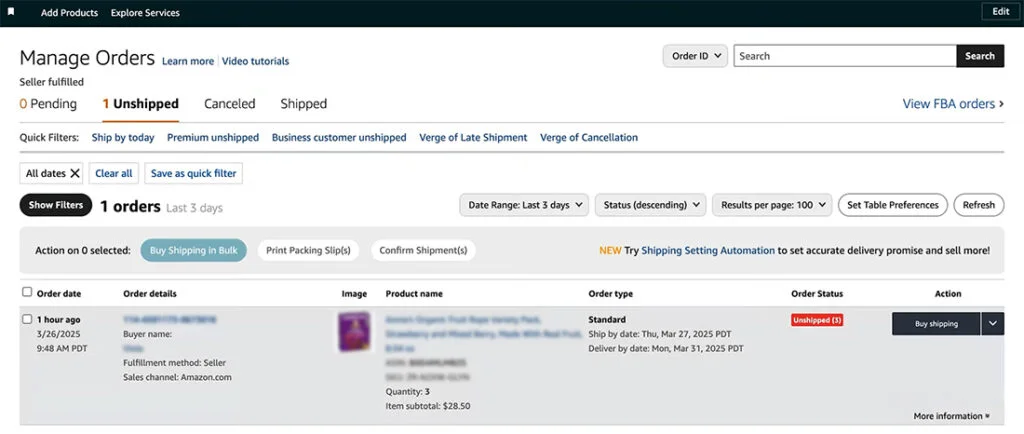
Task: Click the Sales channel: Amazon.com text
Action: point(177,377)
